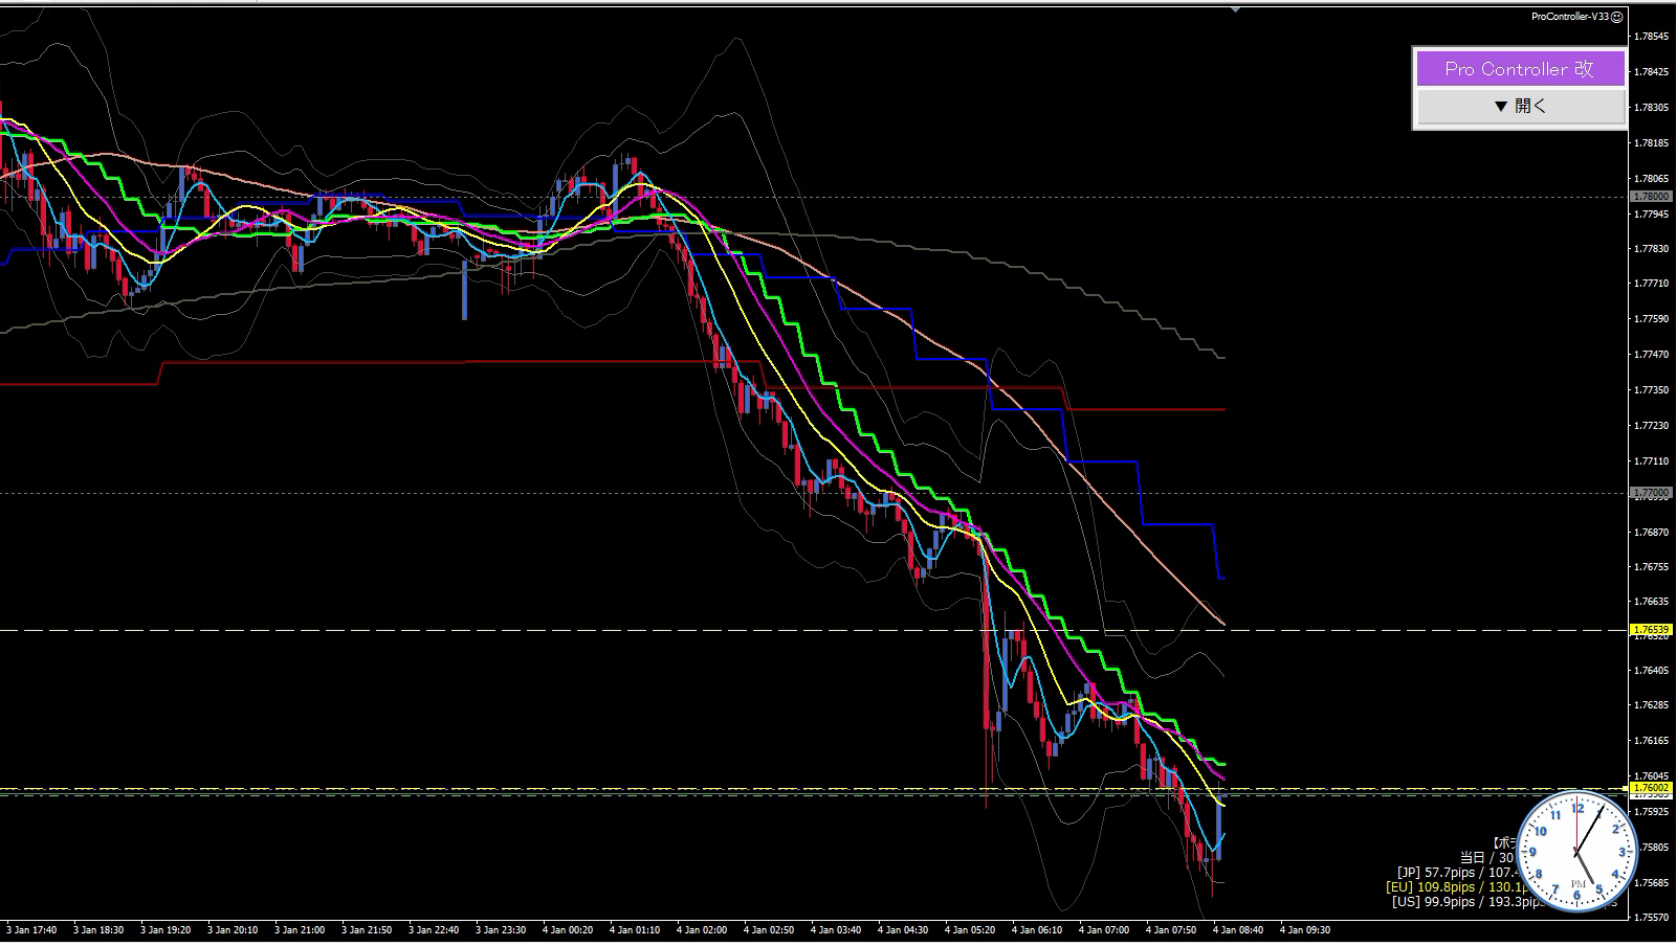Click the ProController-V33 expert label
Screen dimensions: 1676x943
coord(1570,17)
